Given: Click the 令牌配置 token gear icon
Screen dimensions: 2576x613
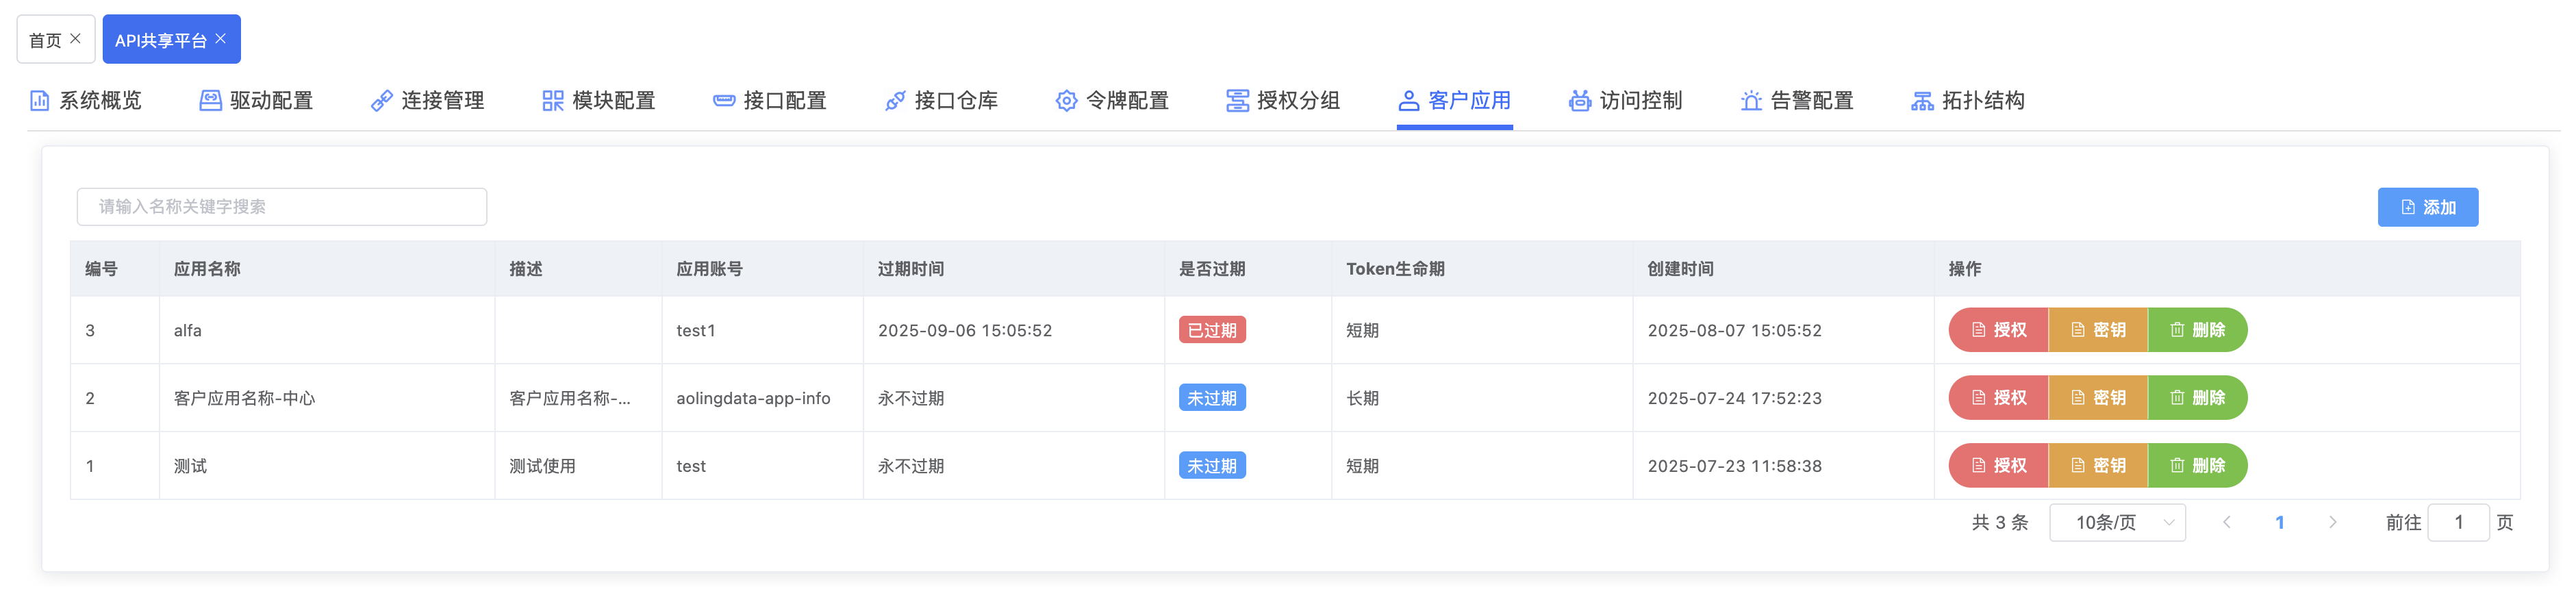Looking at the screenshot, I should tap(1066, 101).
